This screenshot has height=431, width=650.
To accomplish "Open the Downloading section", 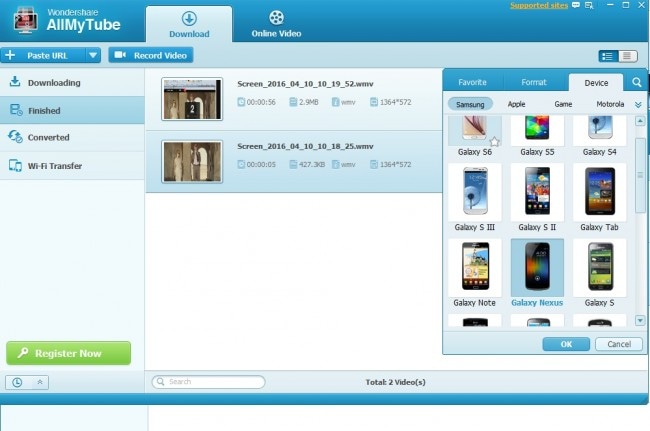I will 72,82.
